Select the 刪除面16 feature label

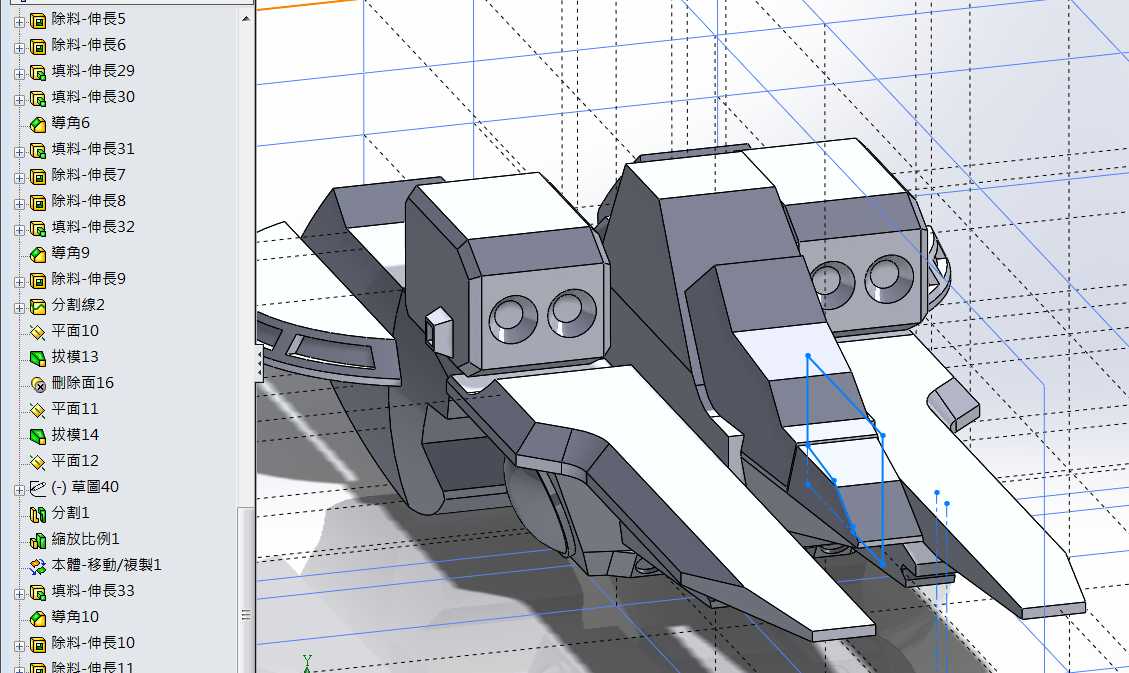[x=83, y=382]
